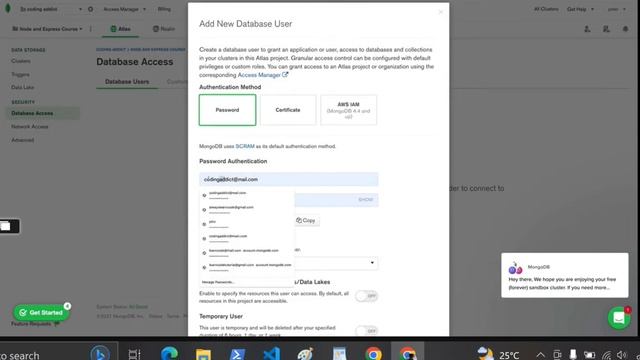Open organization settings gear icon
Image resolution: width=640 pixels, height=360 pixels.
click(91, 9)
